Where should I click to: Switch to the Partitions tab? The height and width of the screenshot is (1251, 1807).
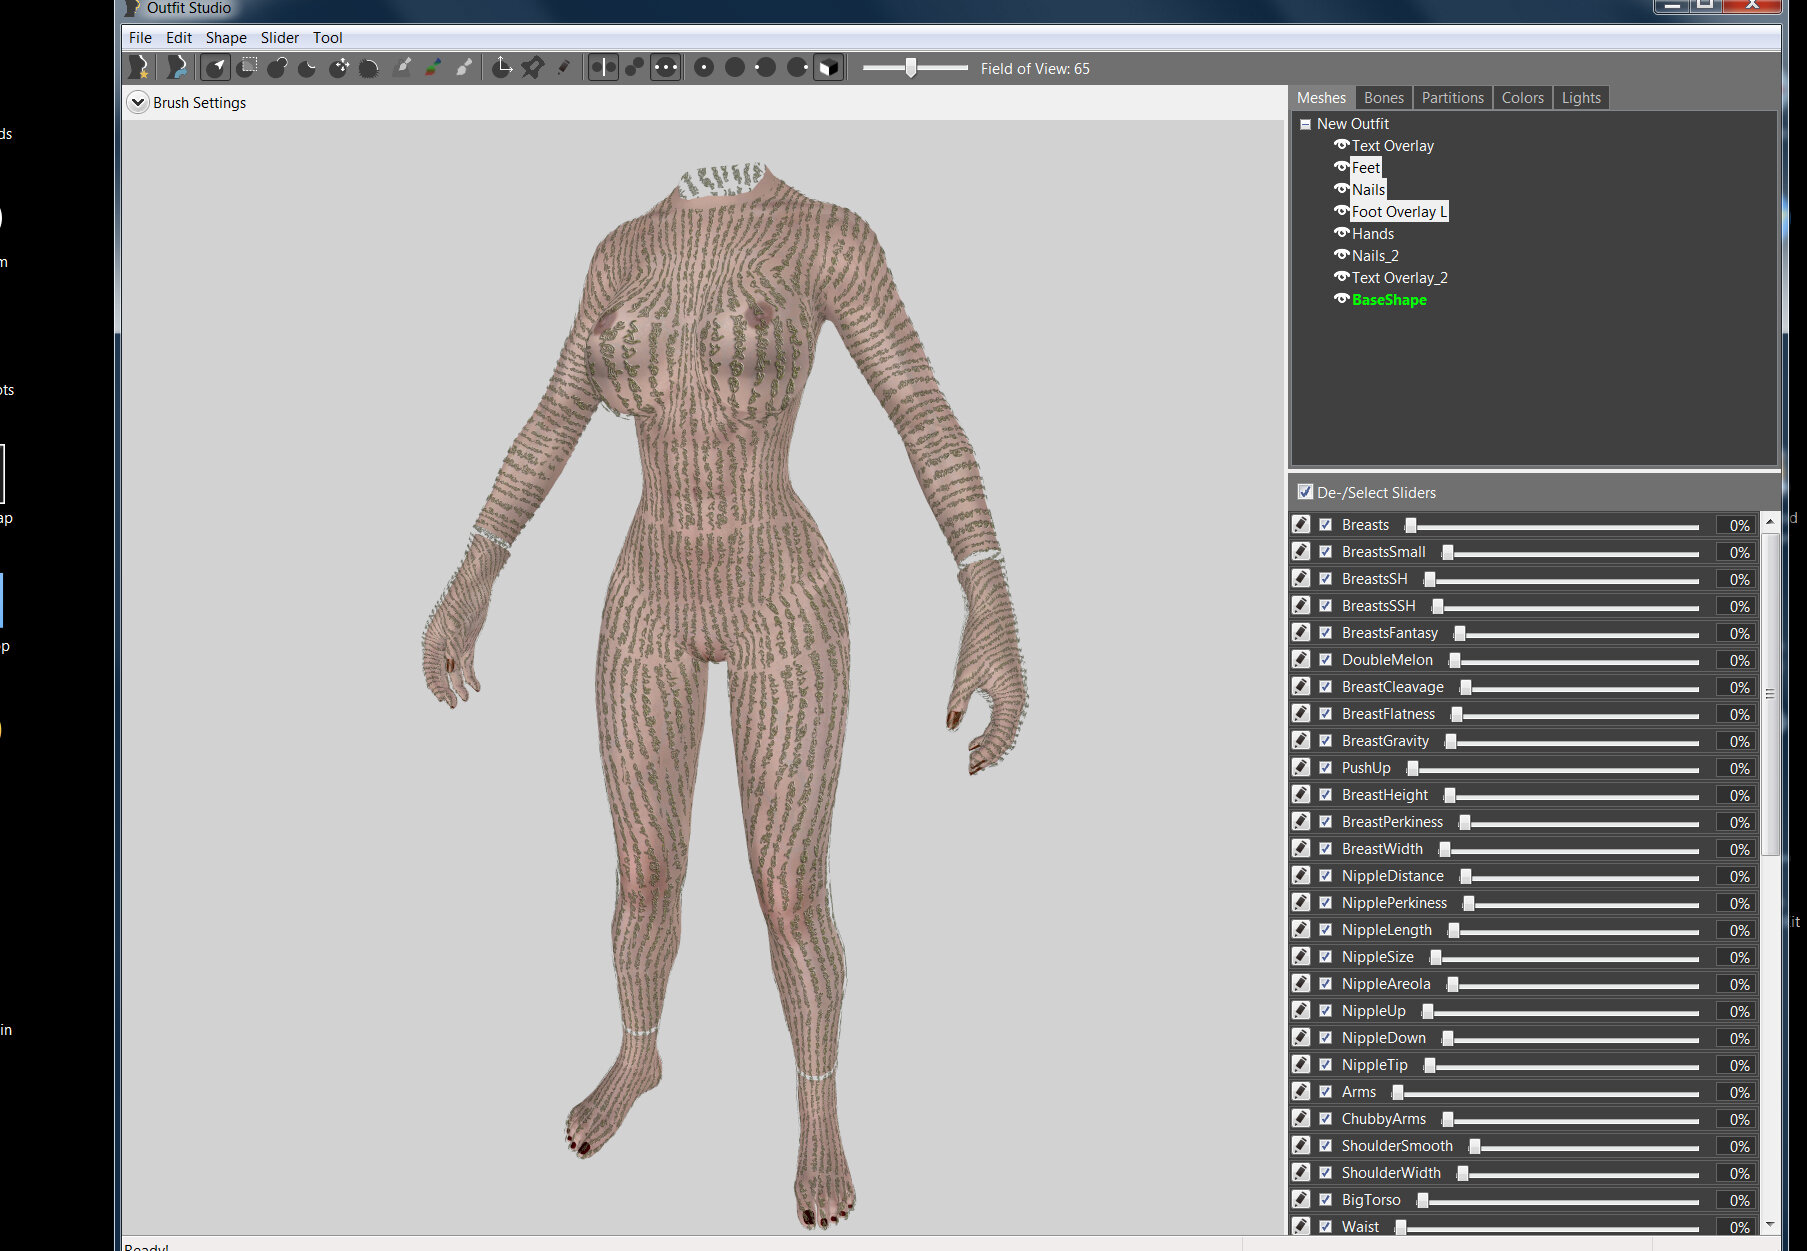point(1453,97)
